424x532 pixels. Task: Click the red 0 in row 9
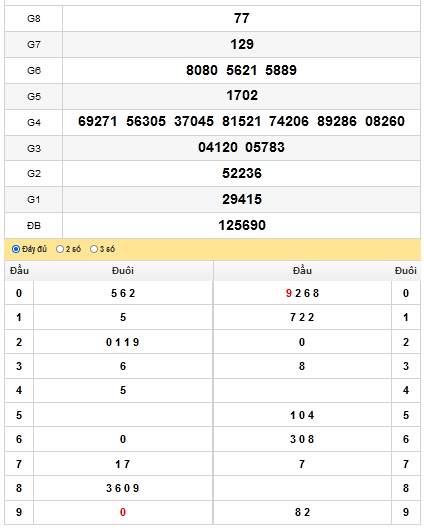pyautogui.click(x=123, y=512)
